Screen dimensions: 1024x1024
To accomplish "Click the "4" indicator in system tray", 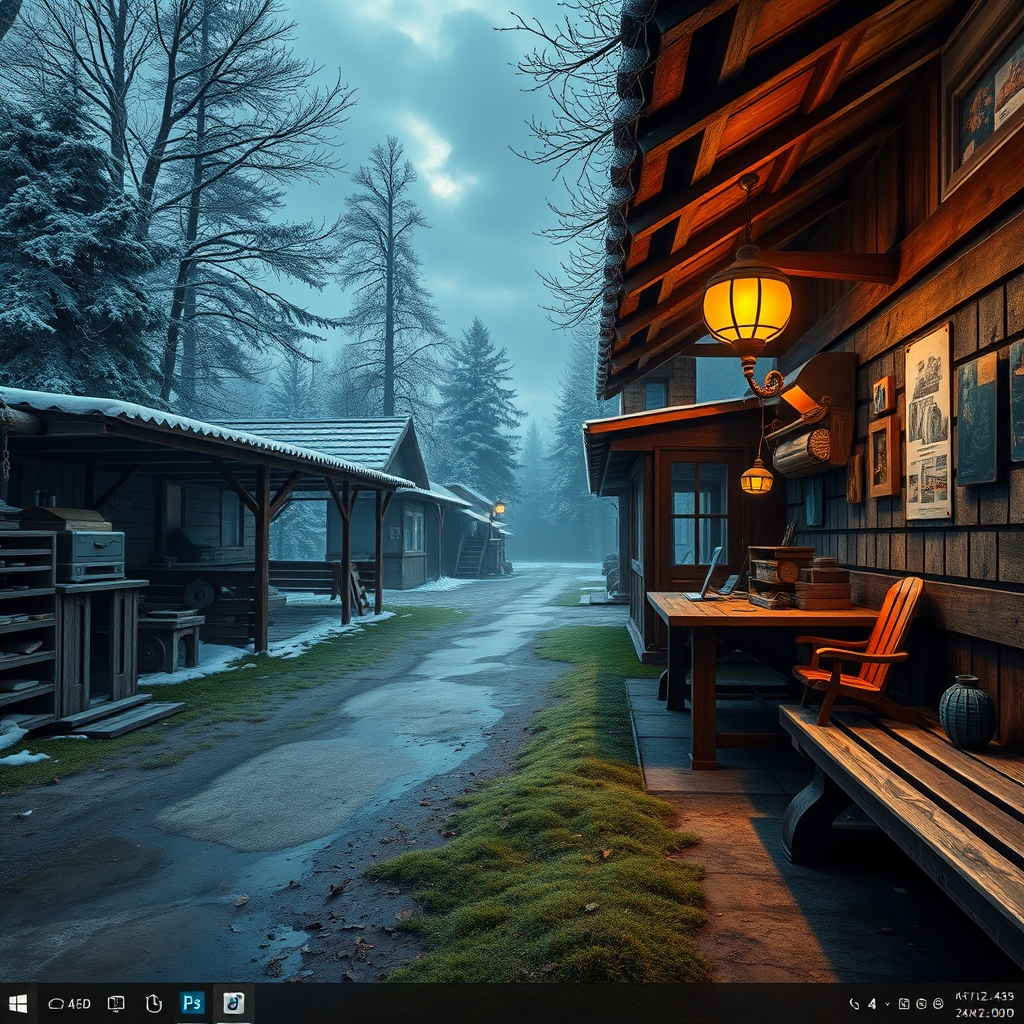I will (872, 1003).
